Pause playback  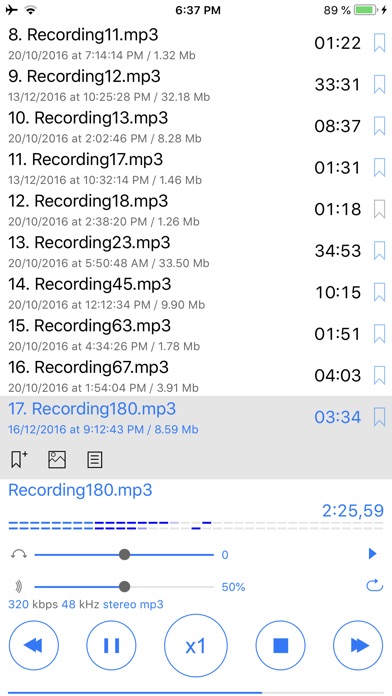111,645
